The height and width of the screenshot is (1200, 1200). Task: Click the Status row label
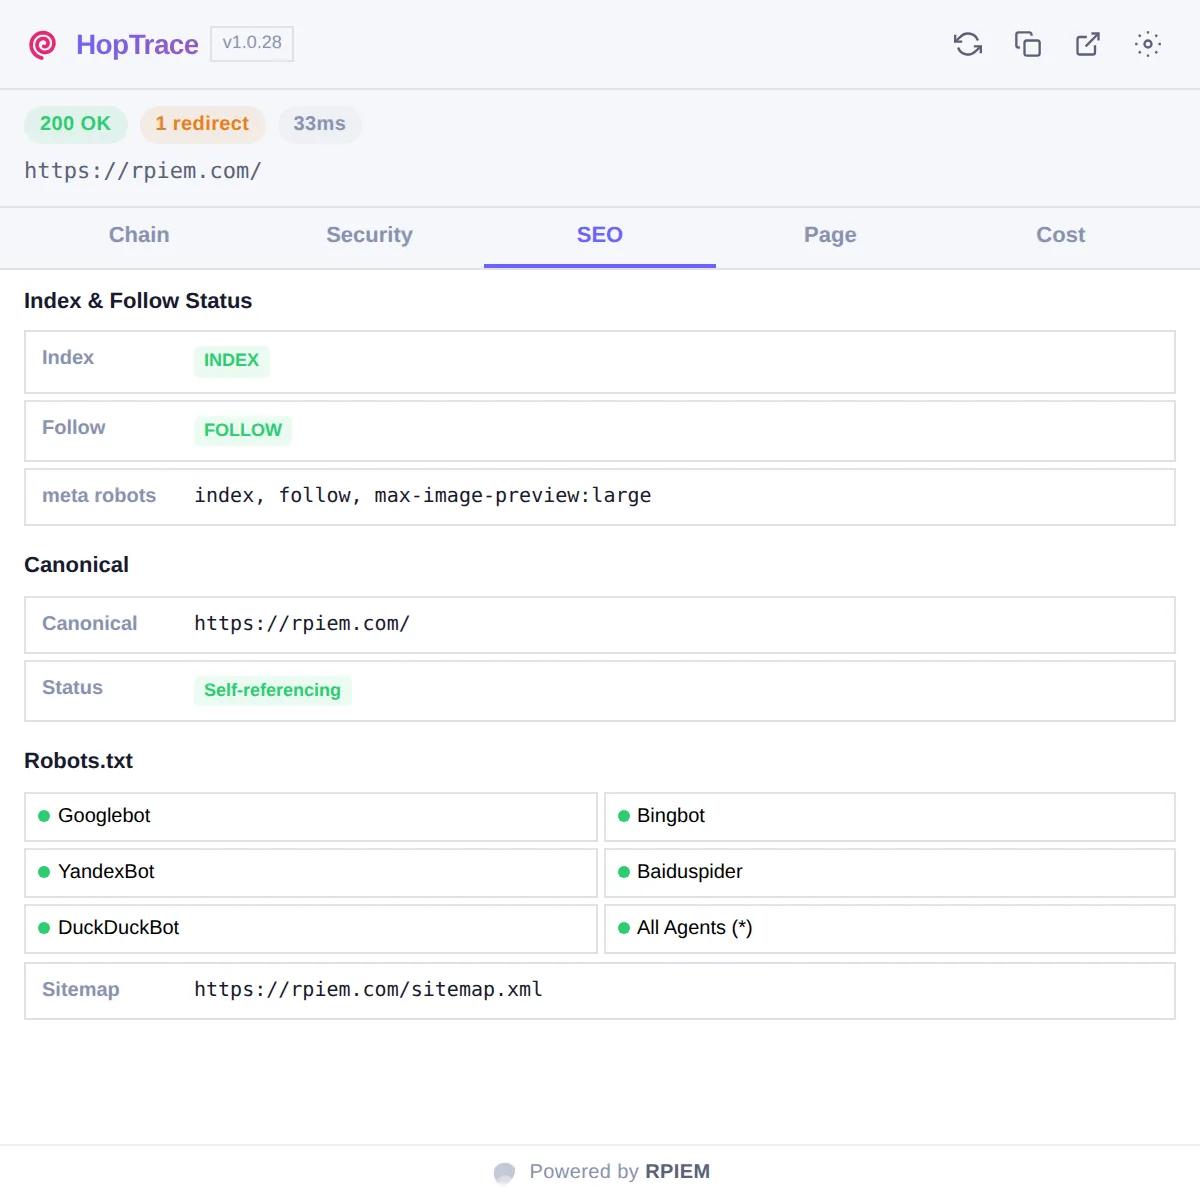click(72, 688)
